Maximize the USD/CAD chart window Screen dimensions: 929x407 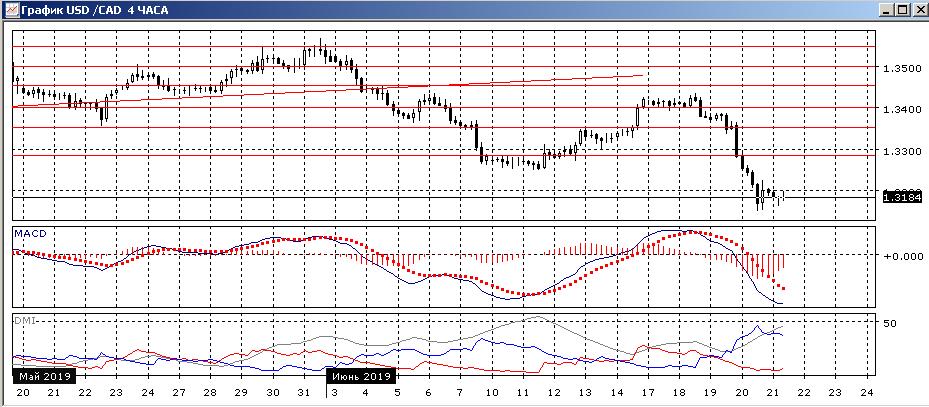(900, 9)
